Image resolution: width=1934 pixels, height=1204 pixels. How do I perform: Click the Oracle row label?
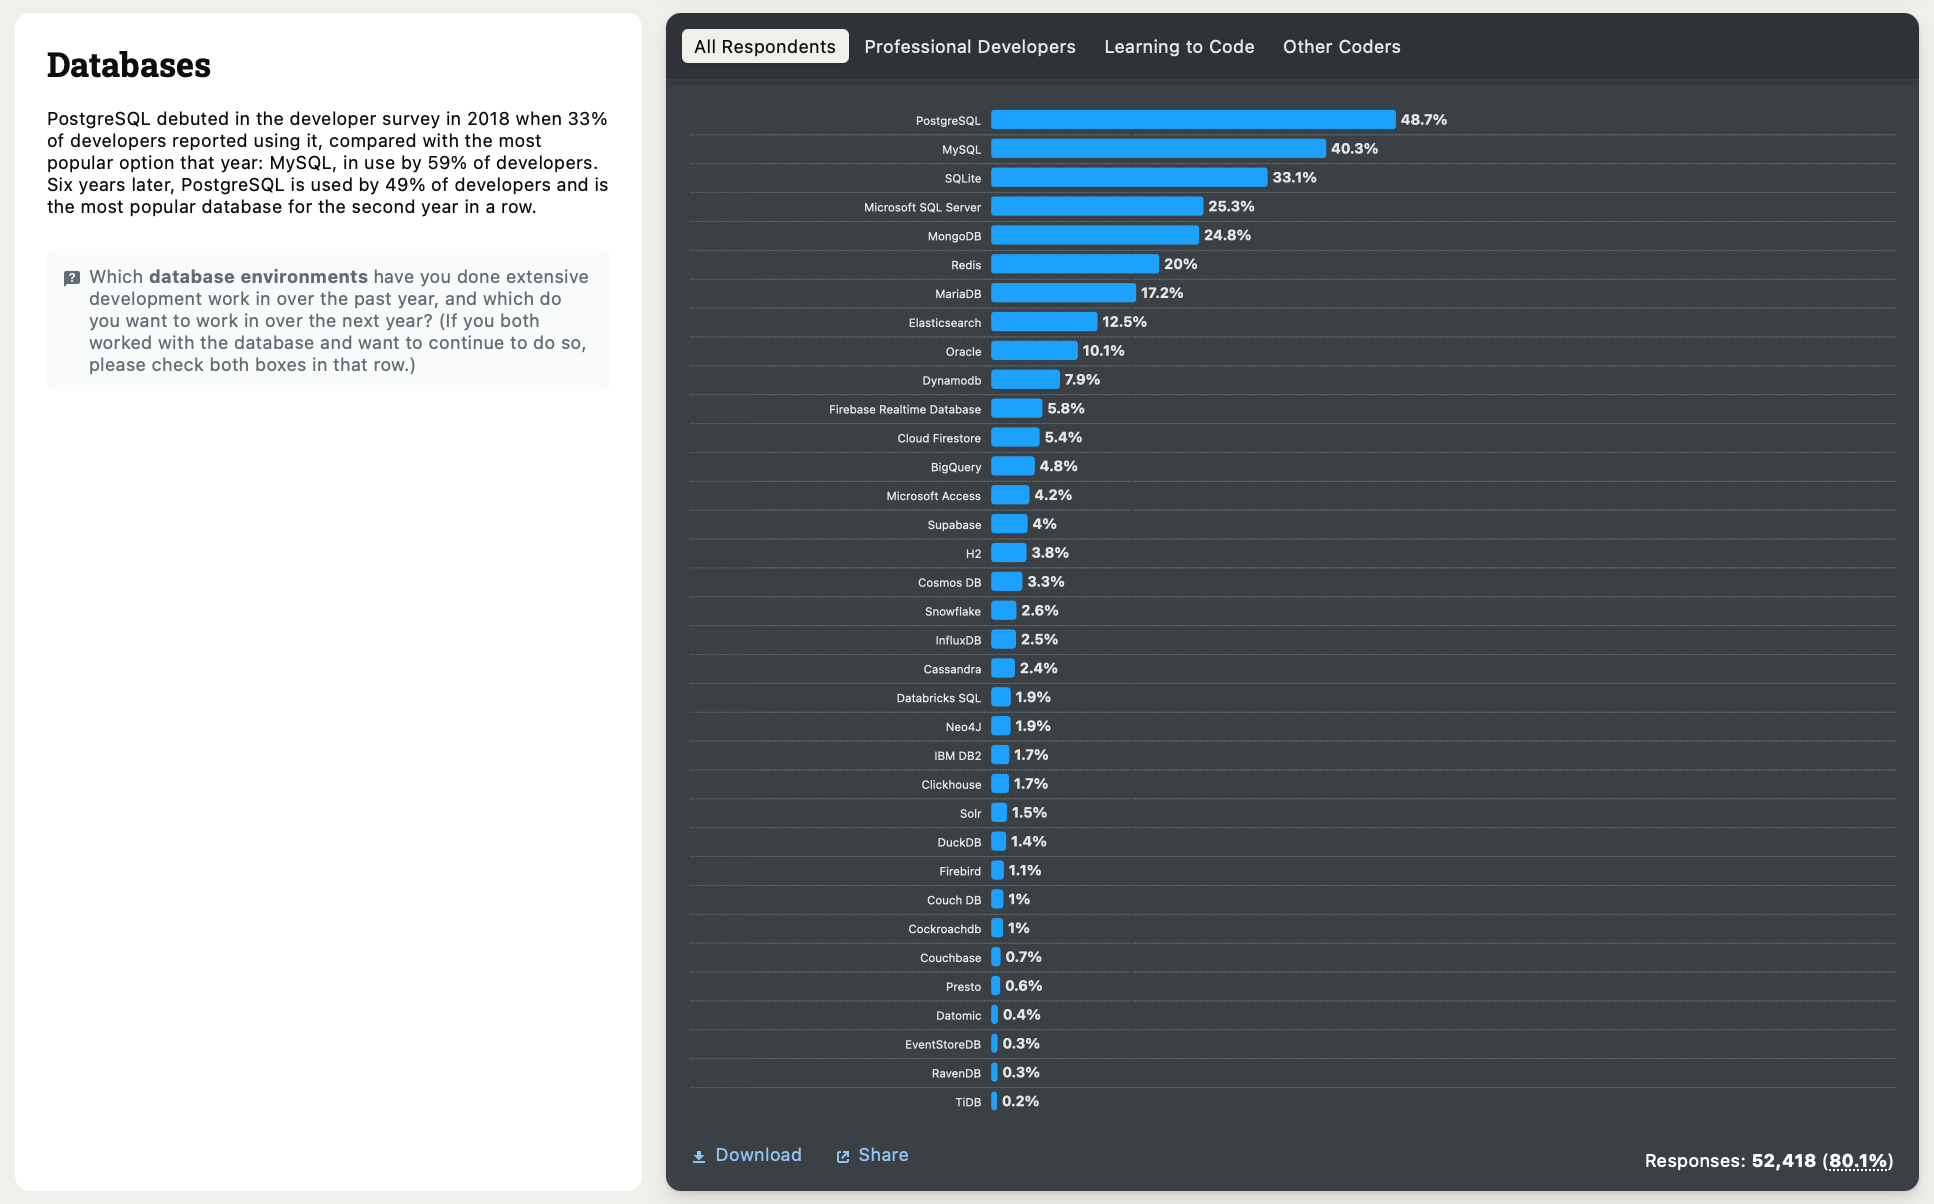coord(963,351)
